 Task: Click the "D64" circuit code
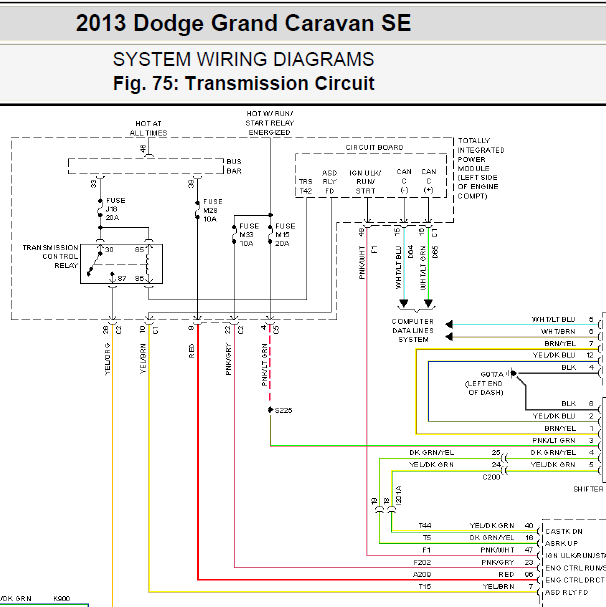point(410,252)
